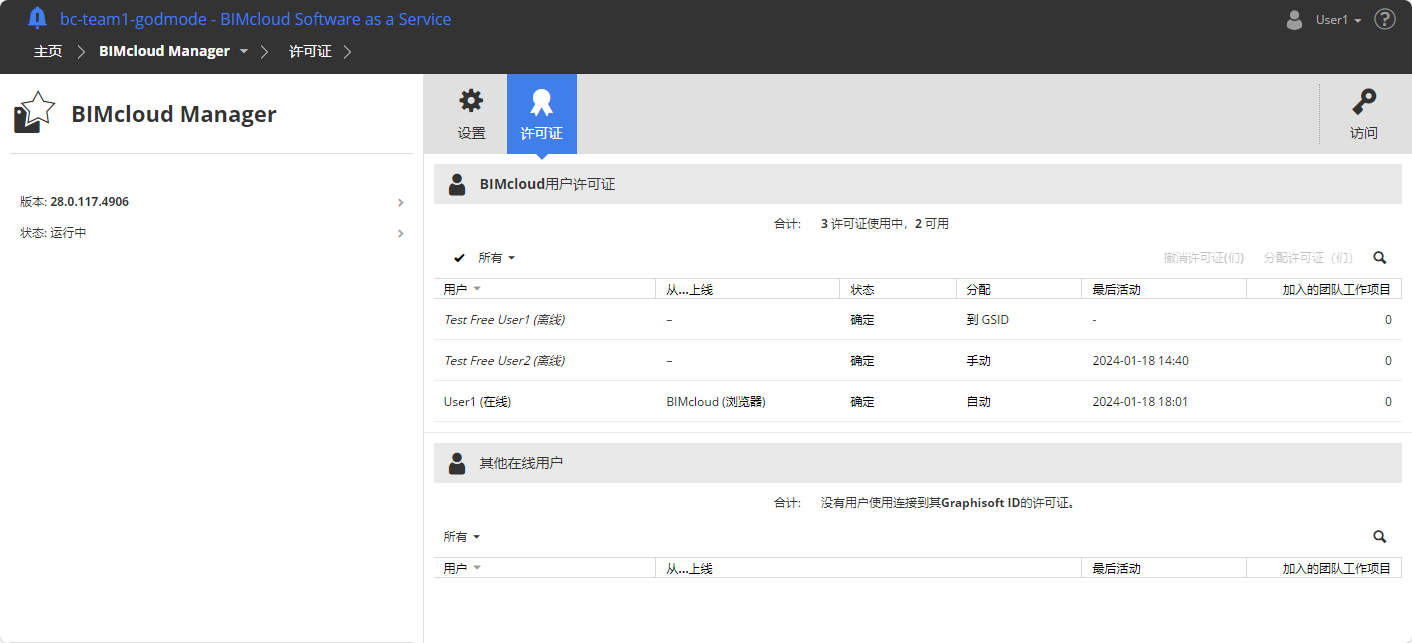The height and width of the screenshot is (643, 1412).
Task: Expand the BIMcloud Manager breadcrumb dropdown arrow
Action: [243, 51]
